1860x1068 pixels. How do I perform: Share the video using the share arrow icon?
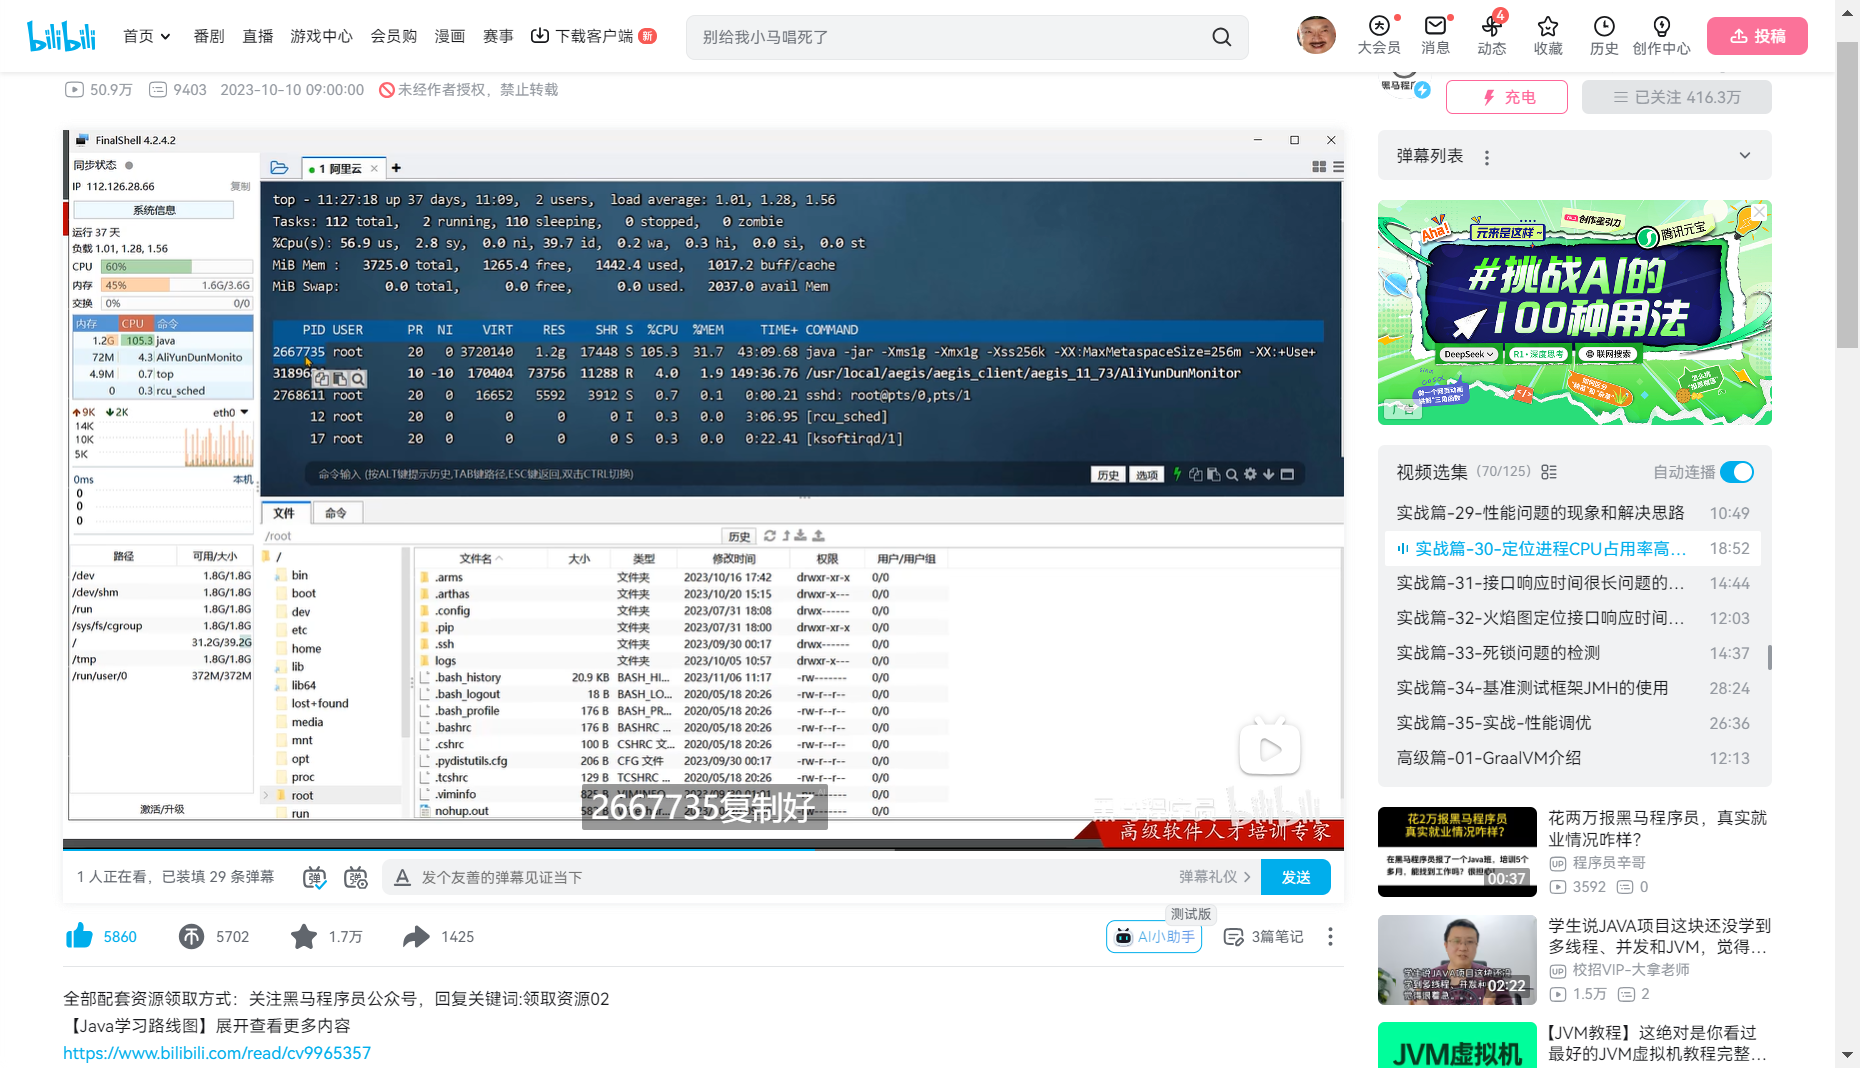coord(417,936)
